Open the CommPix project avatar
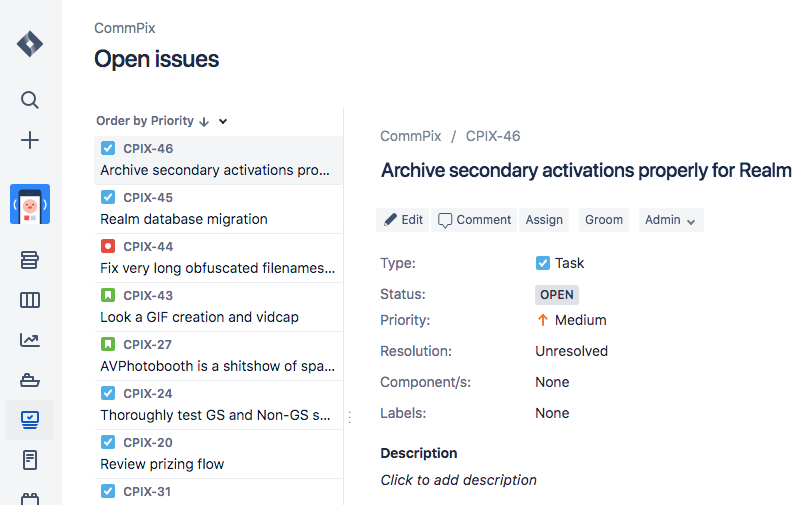796x505 pixels. click(30, 204)
